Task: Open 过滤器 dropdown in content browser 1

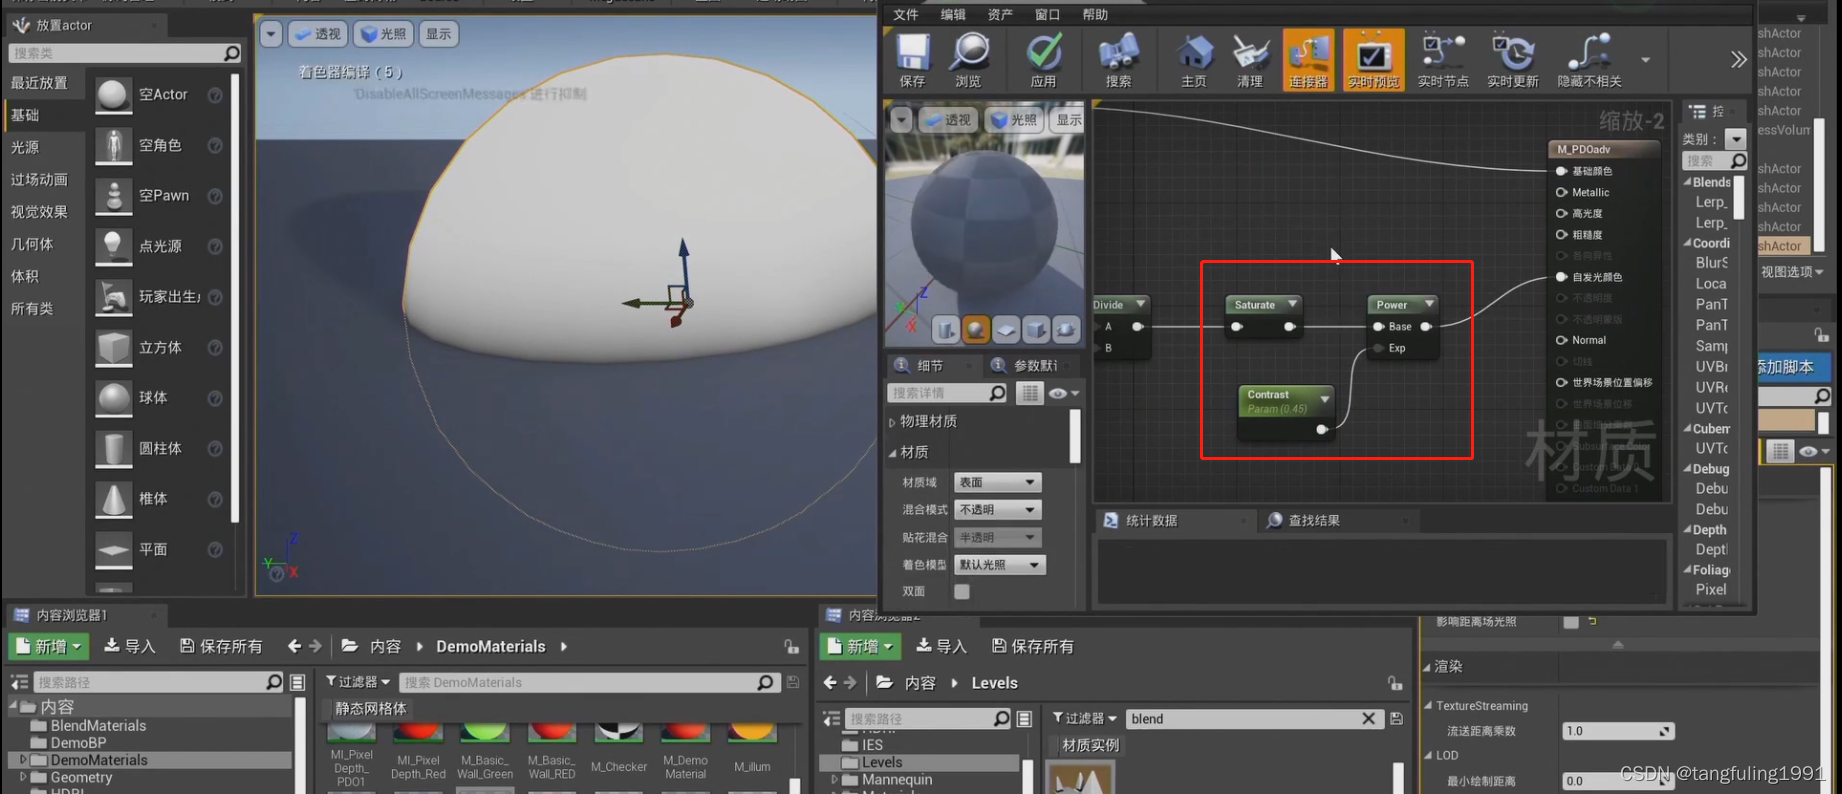Action: 358,682
